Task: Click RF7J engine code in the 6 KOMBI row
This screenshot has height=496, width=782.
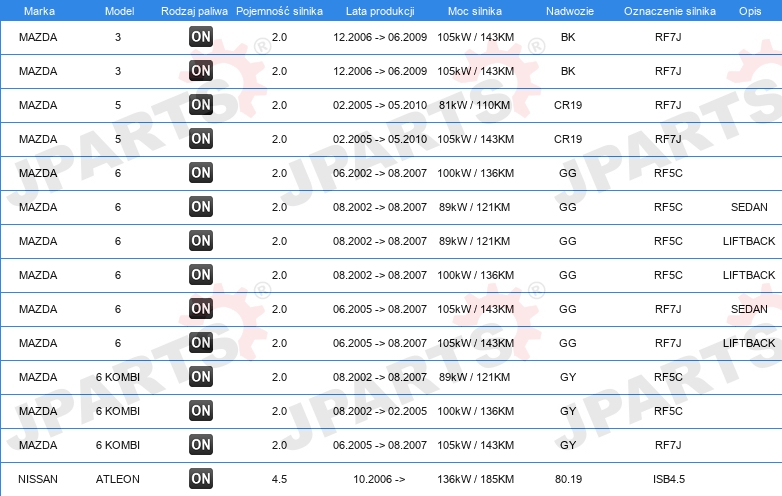Action: tap(668, 445)
